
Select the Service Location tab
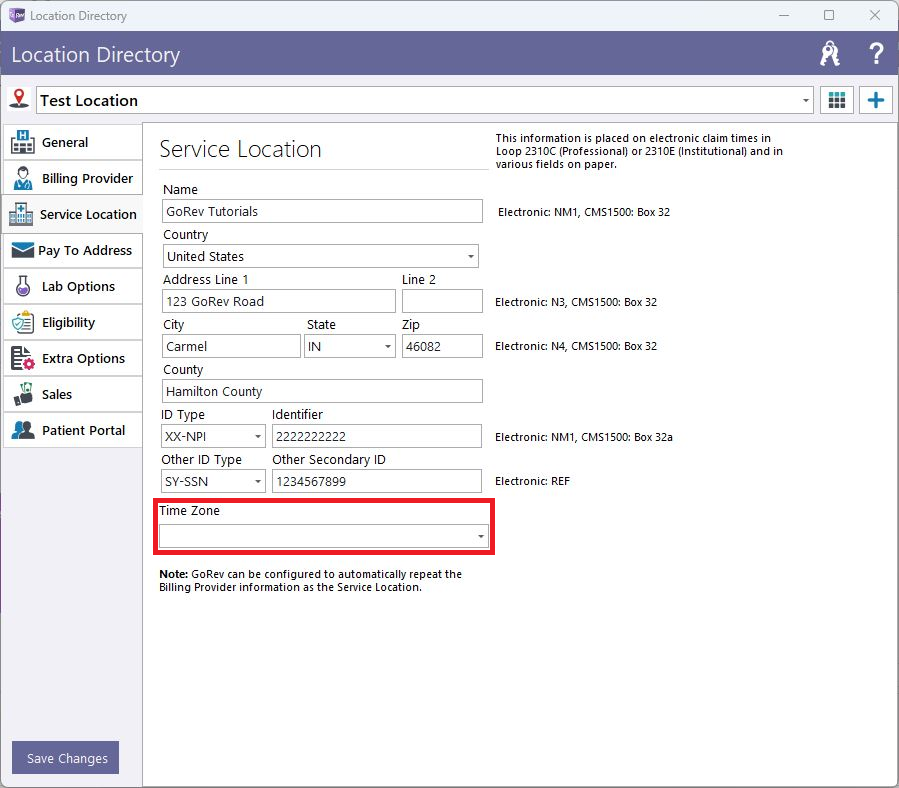pyautogui.click(x=72, y=214)
